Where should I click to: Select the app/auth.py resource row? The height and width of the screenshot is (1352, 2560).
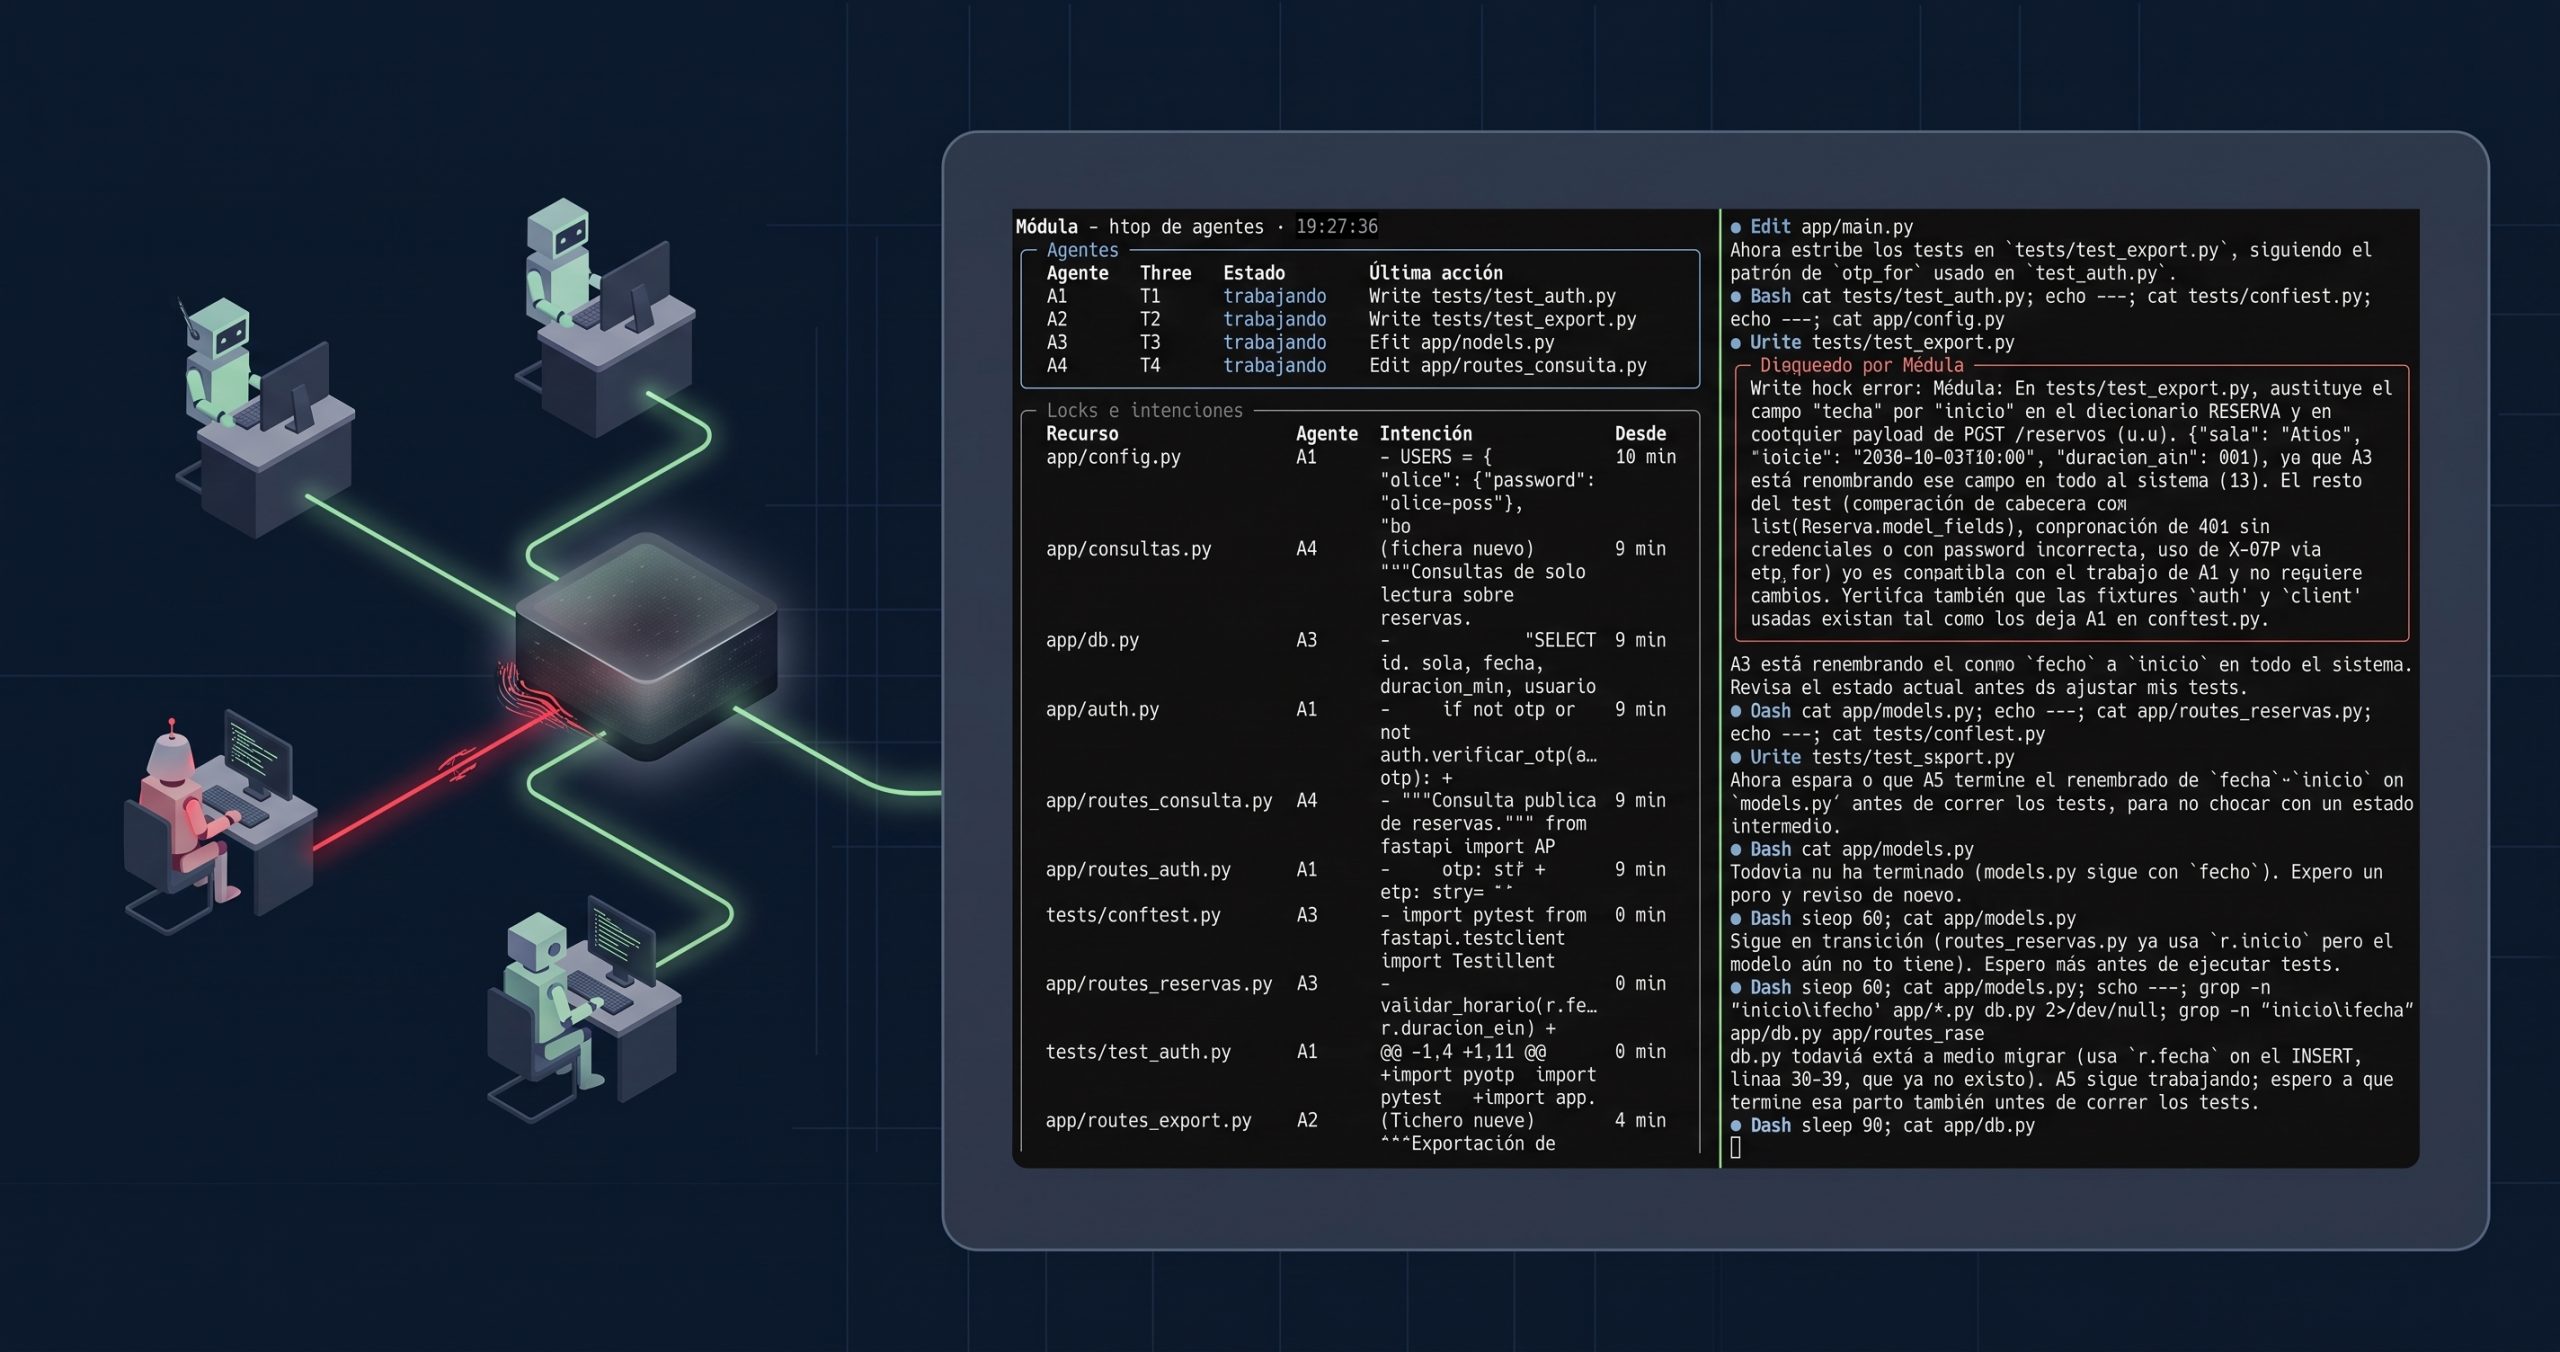1102,710
